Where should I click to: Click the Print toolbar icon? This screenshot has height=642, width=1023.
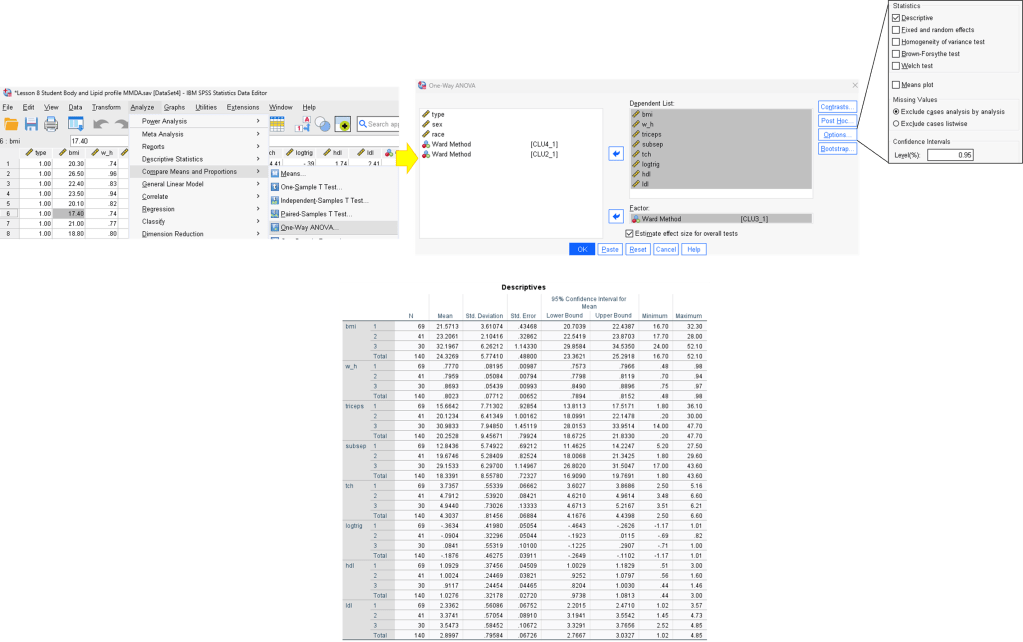click(x=50, y=124)
